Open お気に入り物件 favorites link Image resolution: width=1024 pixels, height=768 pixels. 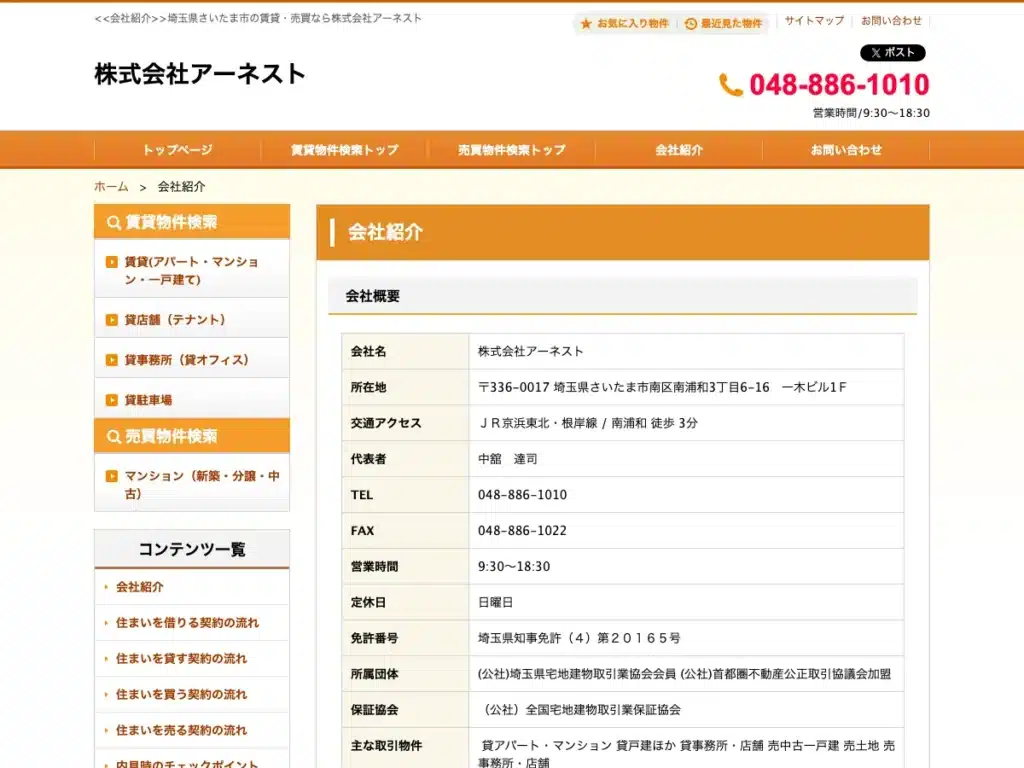point(632,24)
